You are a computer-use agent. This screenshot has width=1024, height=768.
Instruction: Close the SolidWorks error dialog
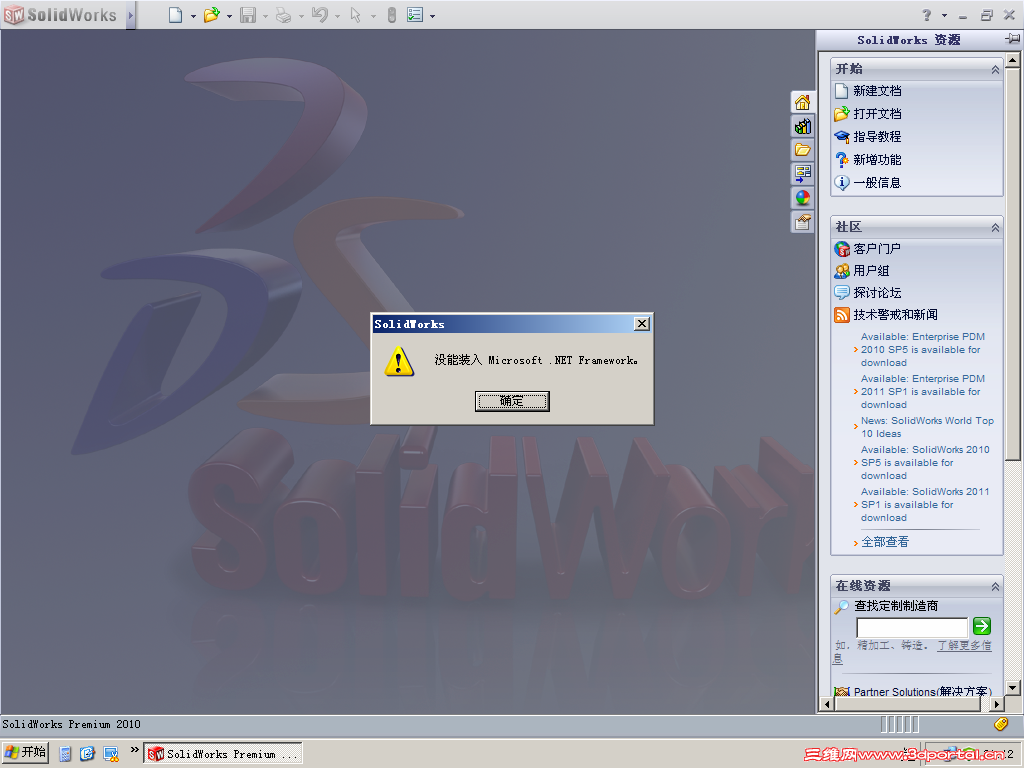point(642,323)
